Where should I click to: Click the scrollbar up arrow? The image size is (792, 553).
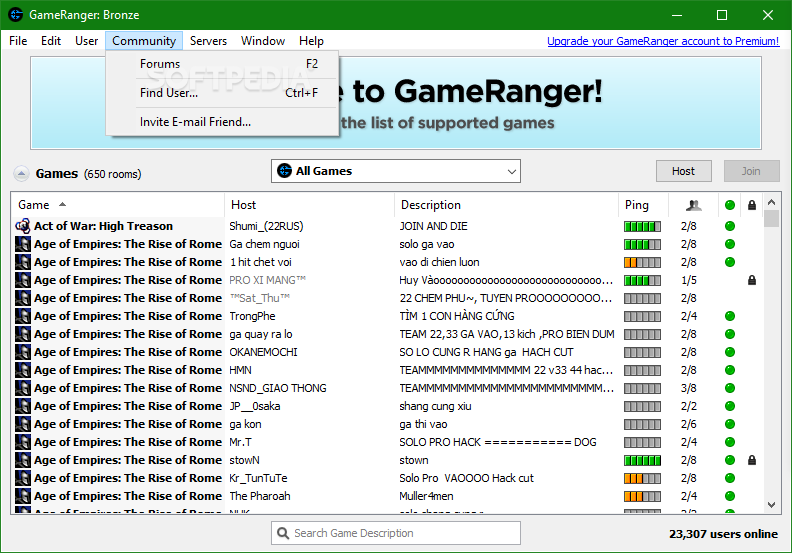tap(771, 203)
